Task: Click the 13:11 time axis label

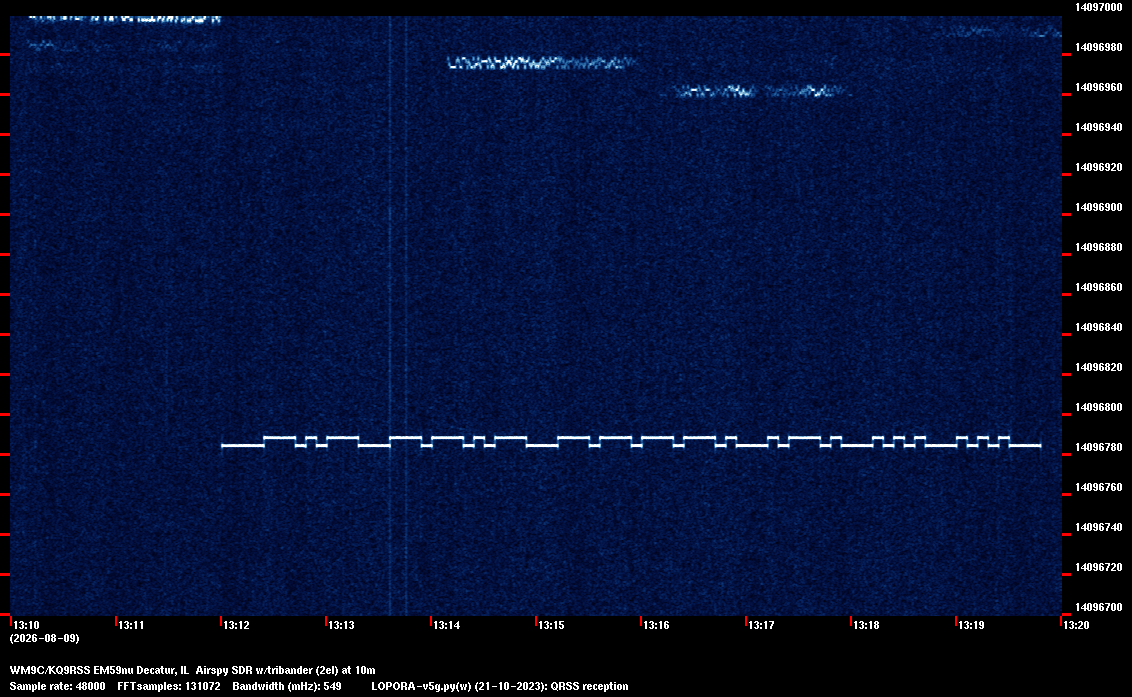Action: pos(131,625)
